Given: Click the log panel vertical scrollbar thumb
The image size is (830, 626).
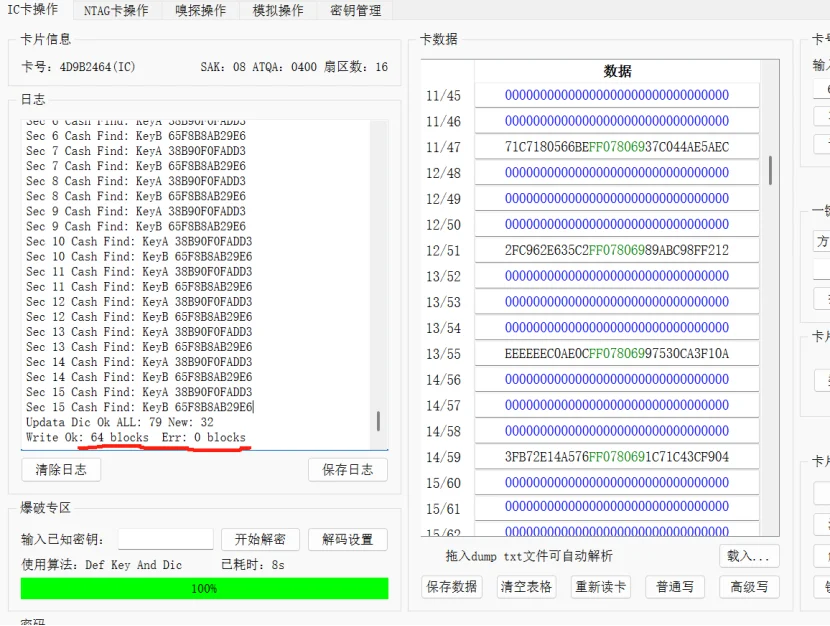Looking at the screenshot, I should pos(378,421).
